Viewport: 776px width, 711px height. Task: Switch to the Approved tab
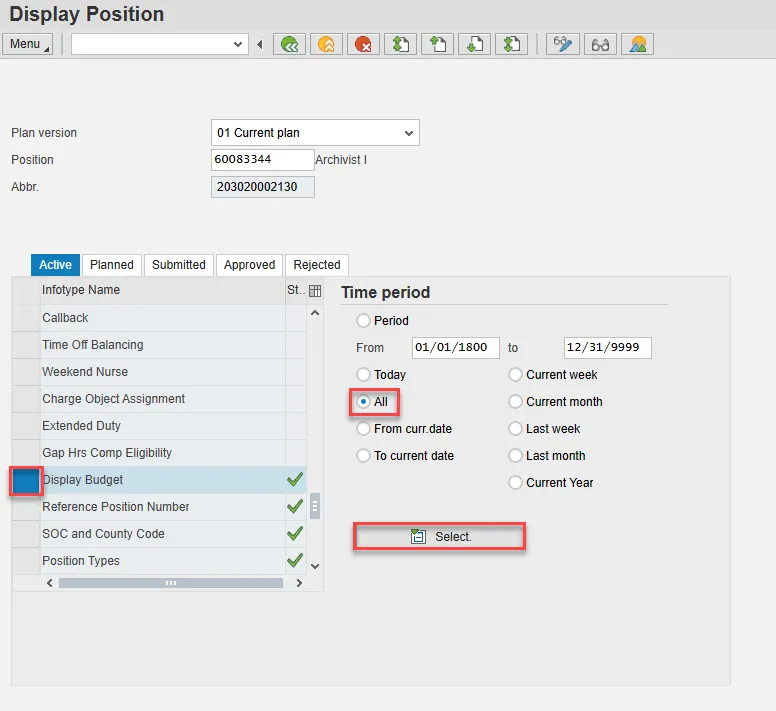[x=249, y=265]
